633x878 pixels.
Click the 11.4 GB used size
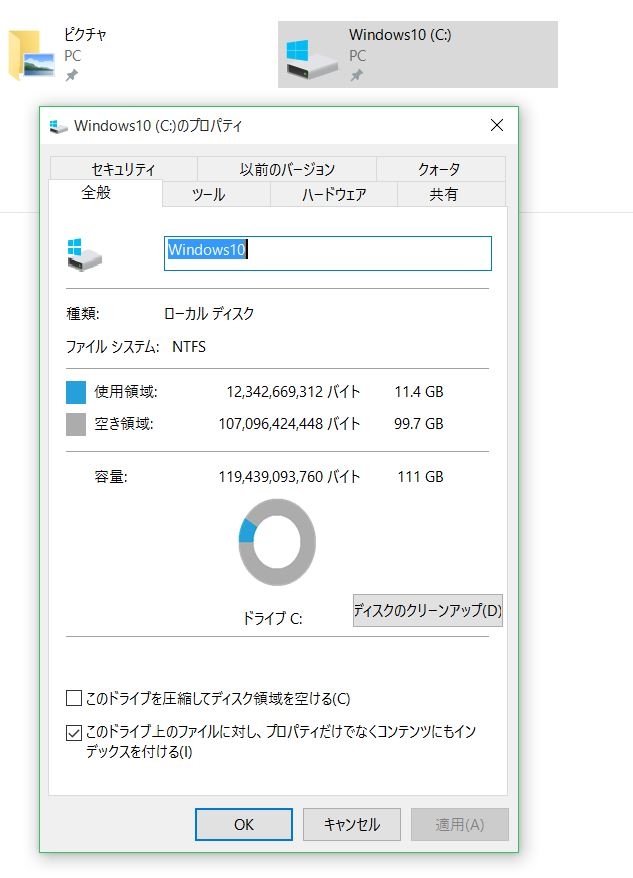tap(419, 392)
